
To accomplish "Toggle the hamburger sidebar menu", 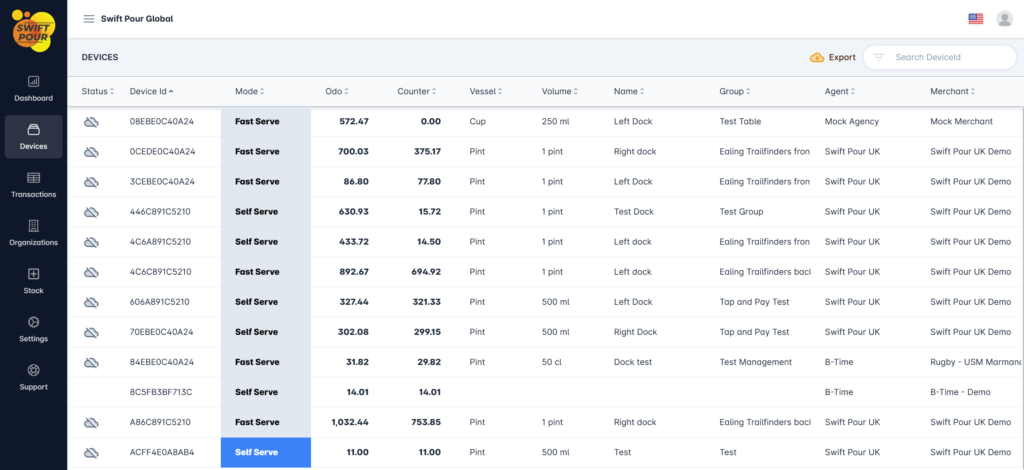I will (89, 19).
